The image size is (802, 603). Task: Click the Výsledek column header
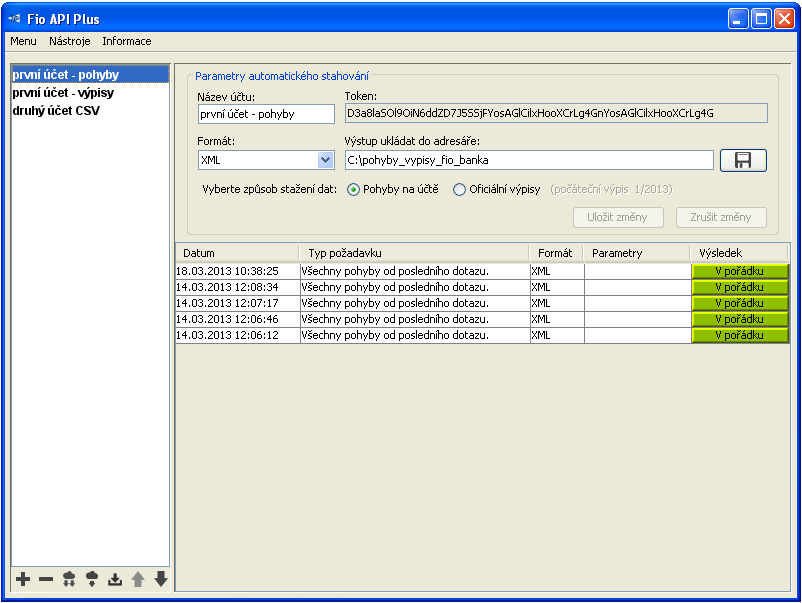(739, 253)
